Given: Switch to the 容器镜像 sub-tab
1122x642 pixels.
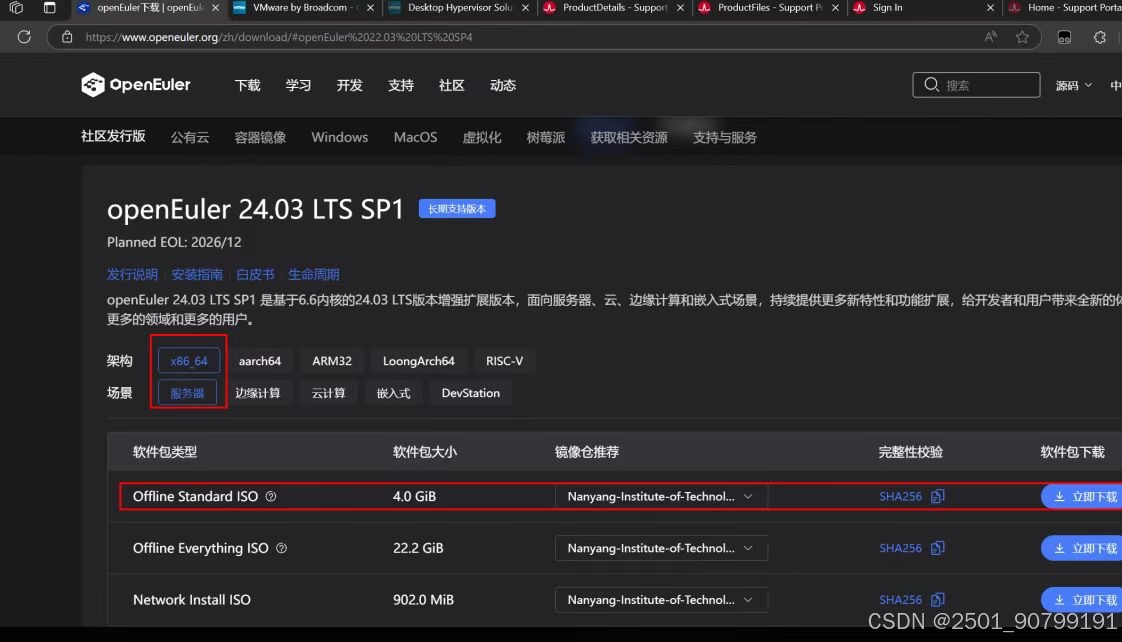Looking at the screenshot, I should pos(260,137).
